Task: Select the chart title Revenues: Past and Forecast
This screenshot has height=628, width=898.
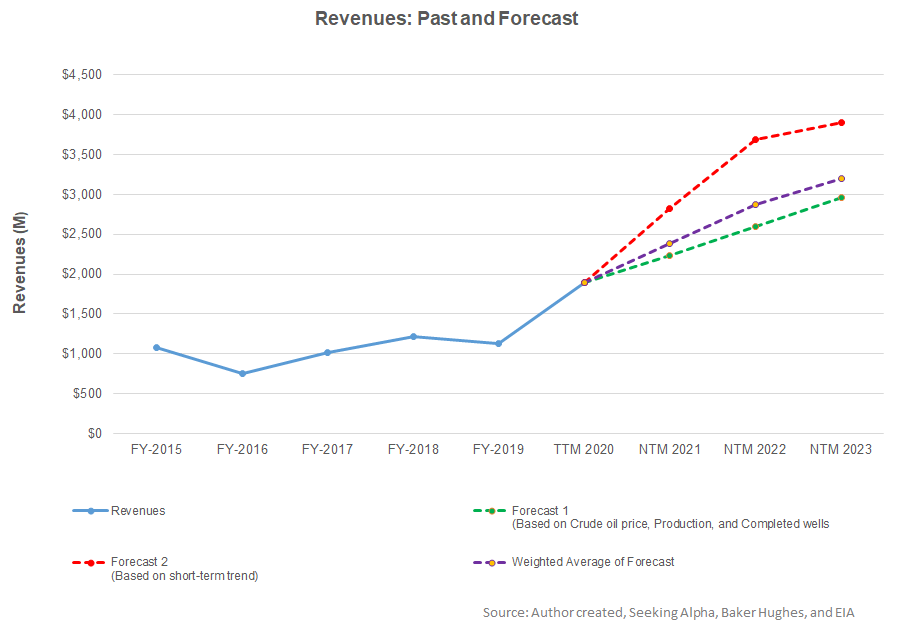Action: click(x=446, y=18)
